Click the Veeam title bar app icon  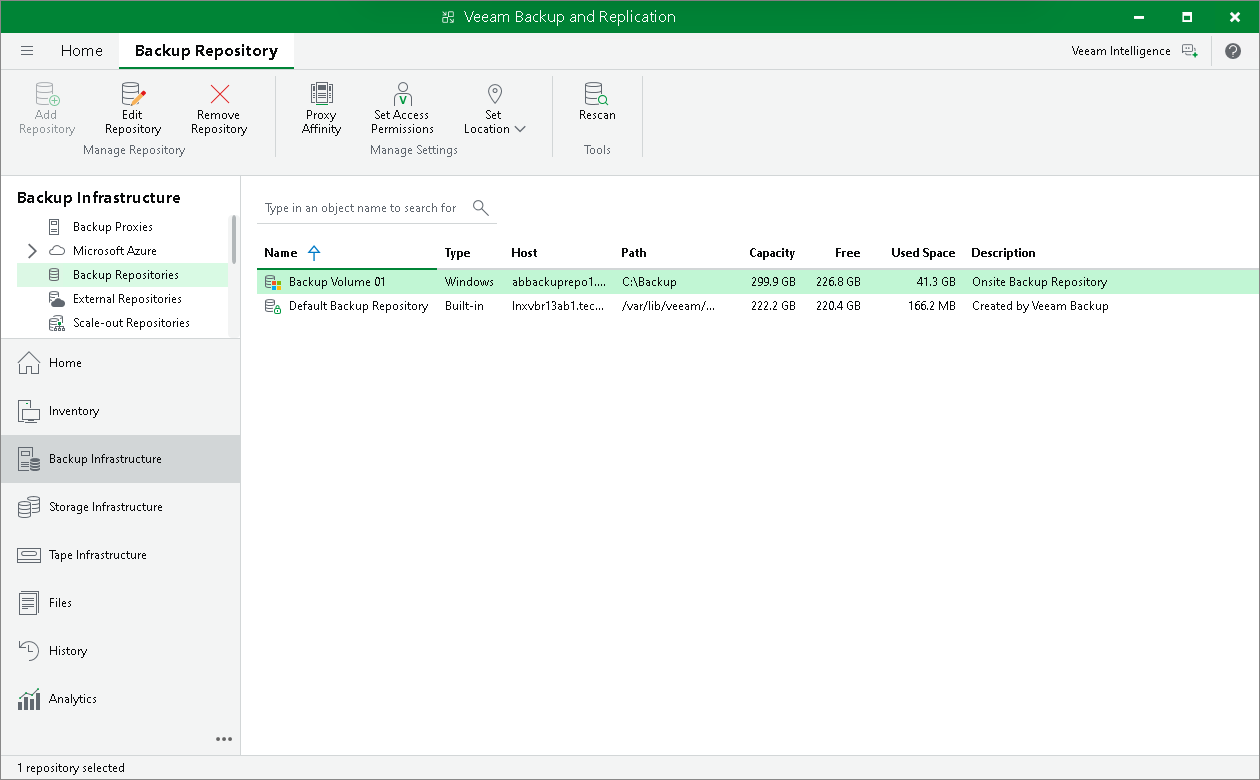pyautogui.click(x=449, y=17)
